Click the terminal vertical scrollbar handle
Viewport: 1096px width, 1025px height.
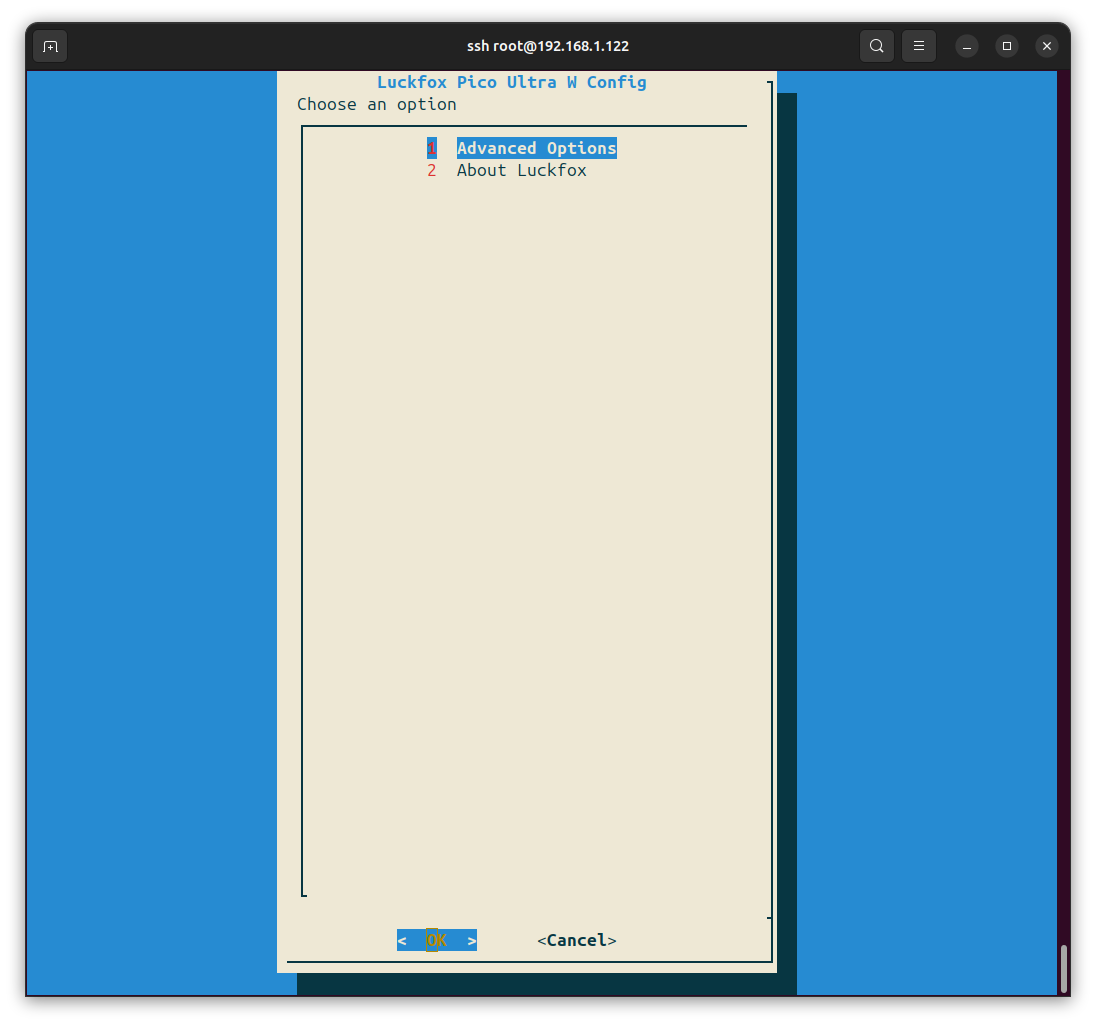point(1064,968)
